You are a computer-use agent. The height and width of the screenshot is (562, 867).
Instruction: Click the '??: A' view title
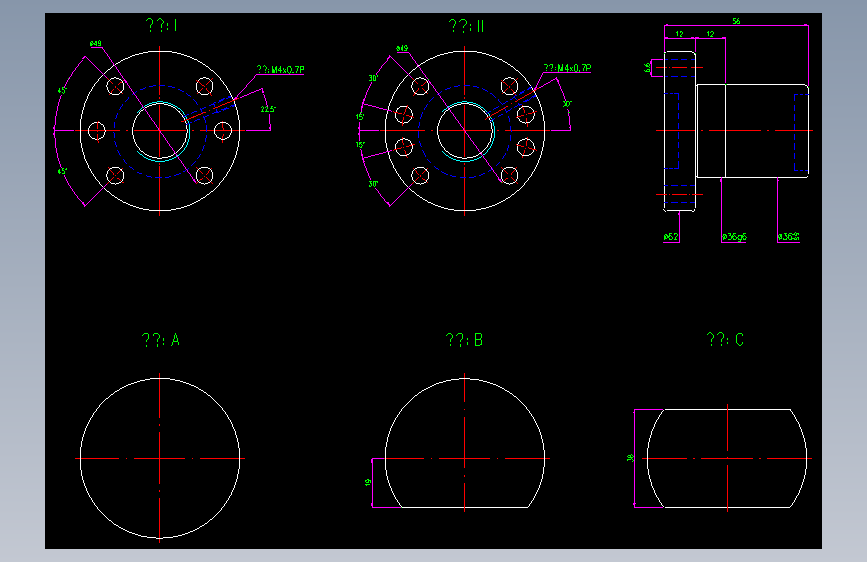161,340
